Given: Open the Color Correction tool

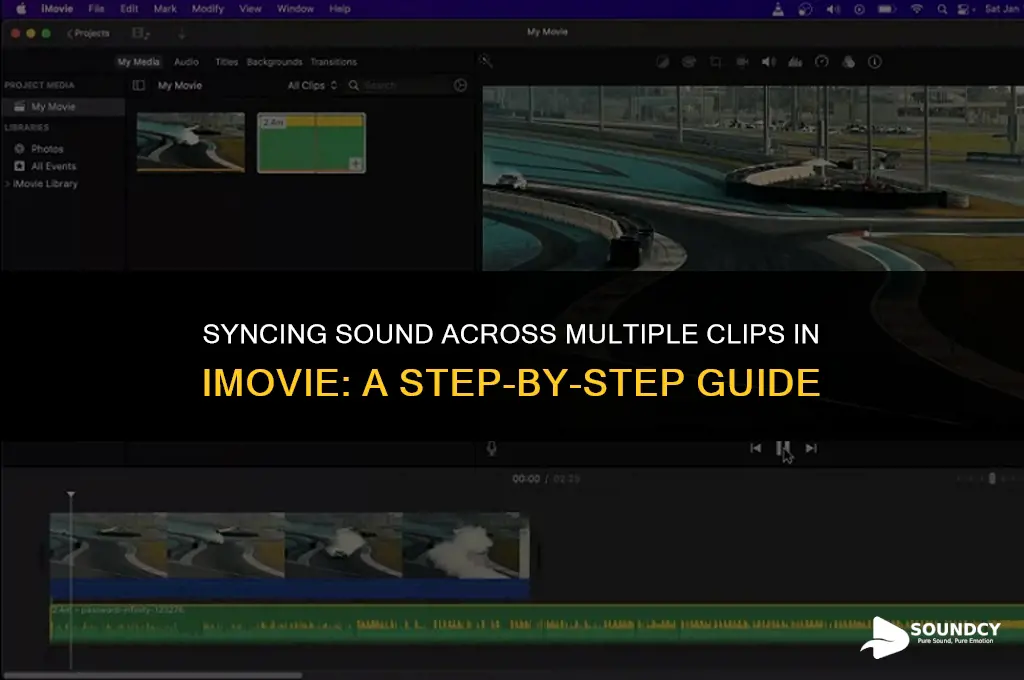Looking at the screenshot, I should [688, 62].
